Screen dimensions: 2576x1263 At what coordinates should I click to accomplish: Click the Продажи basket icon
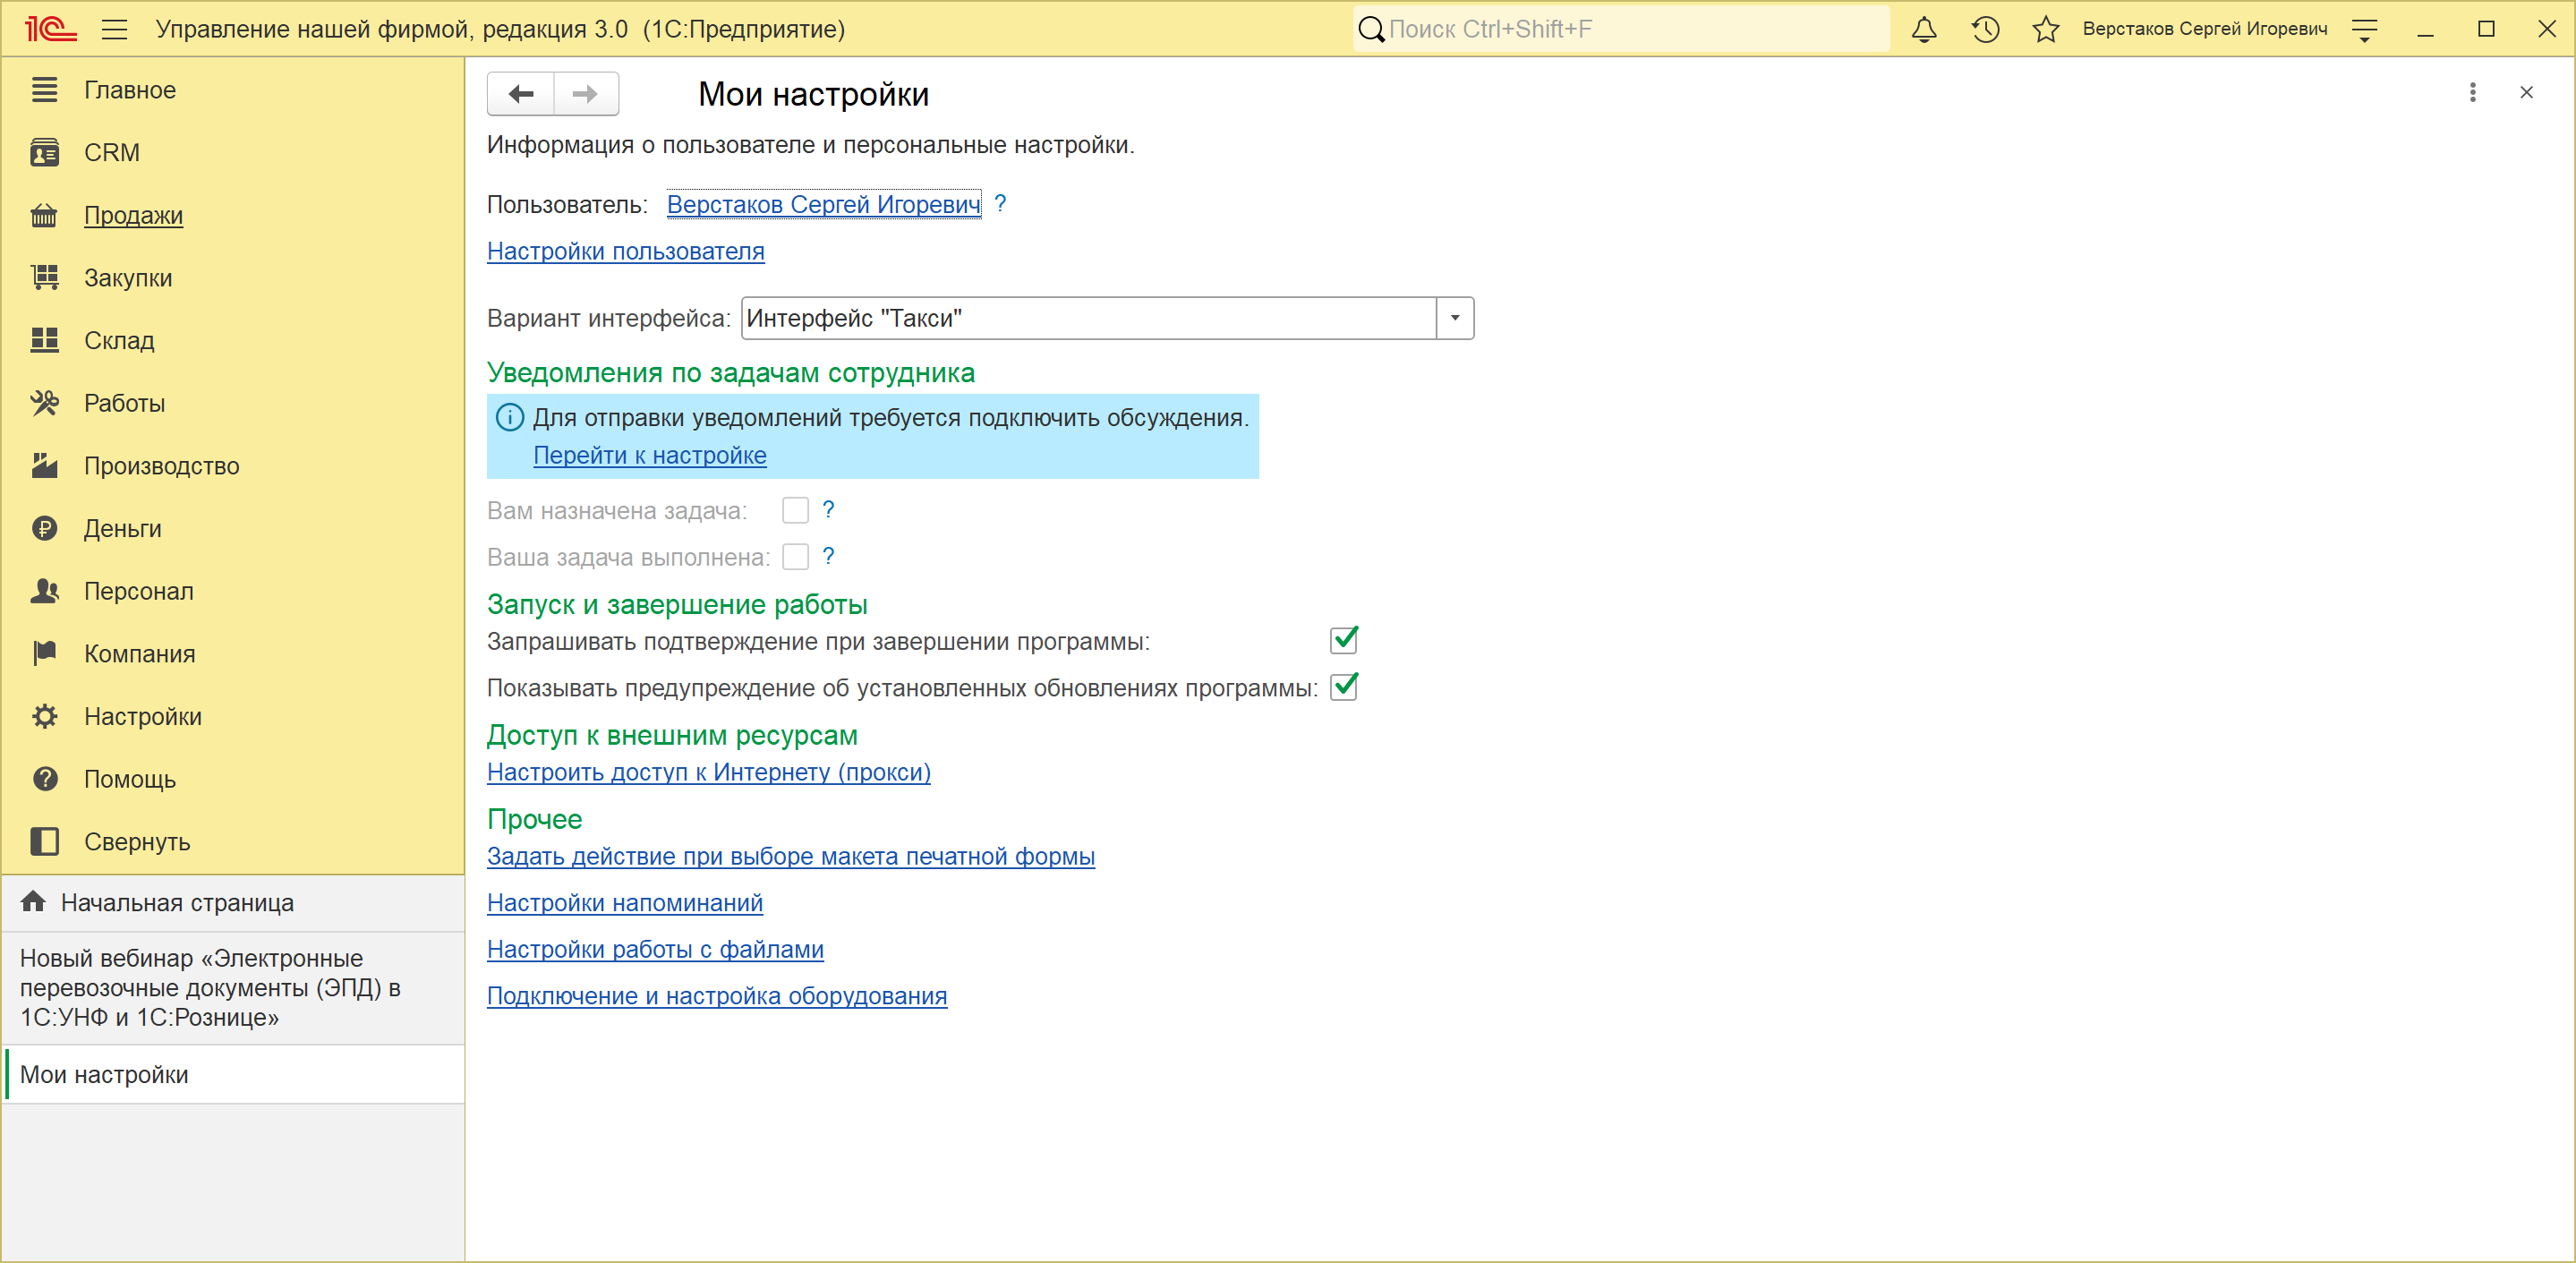coord(44,215)
